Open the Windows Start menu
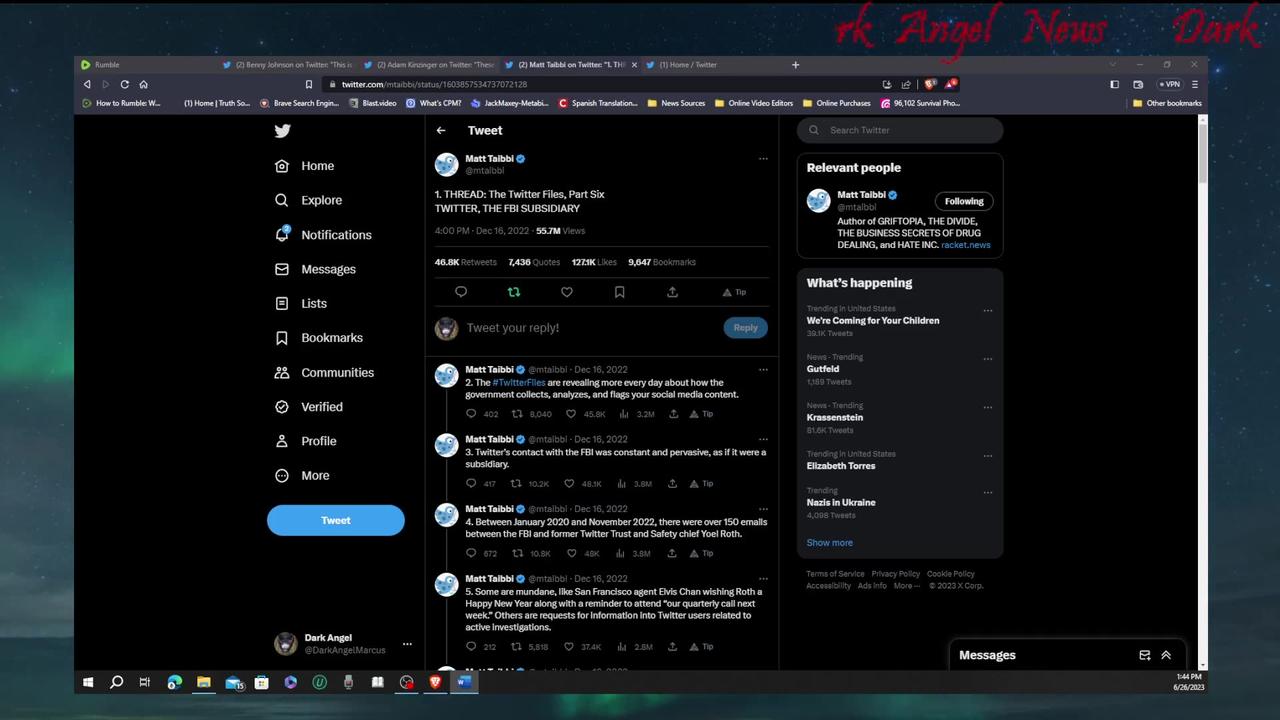This screenshot has width=1280, height=720. coord(88,682)
